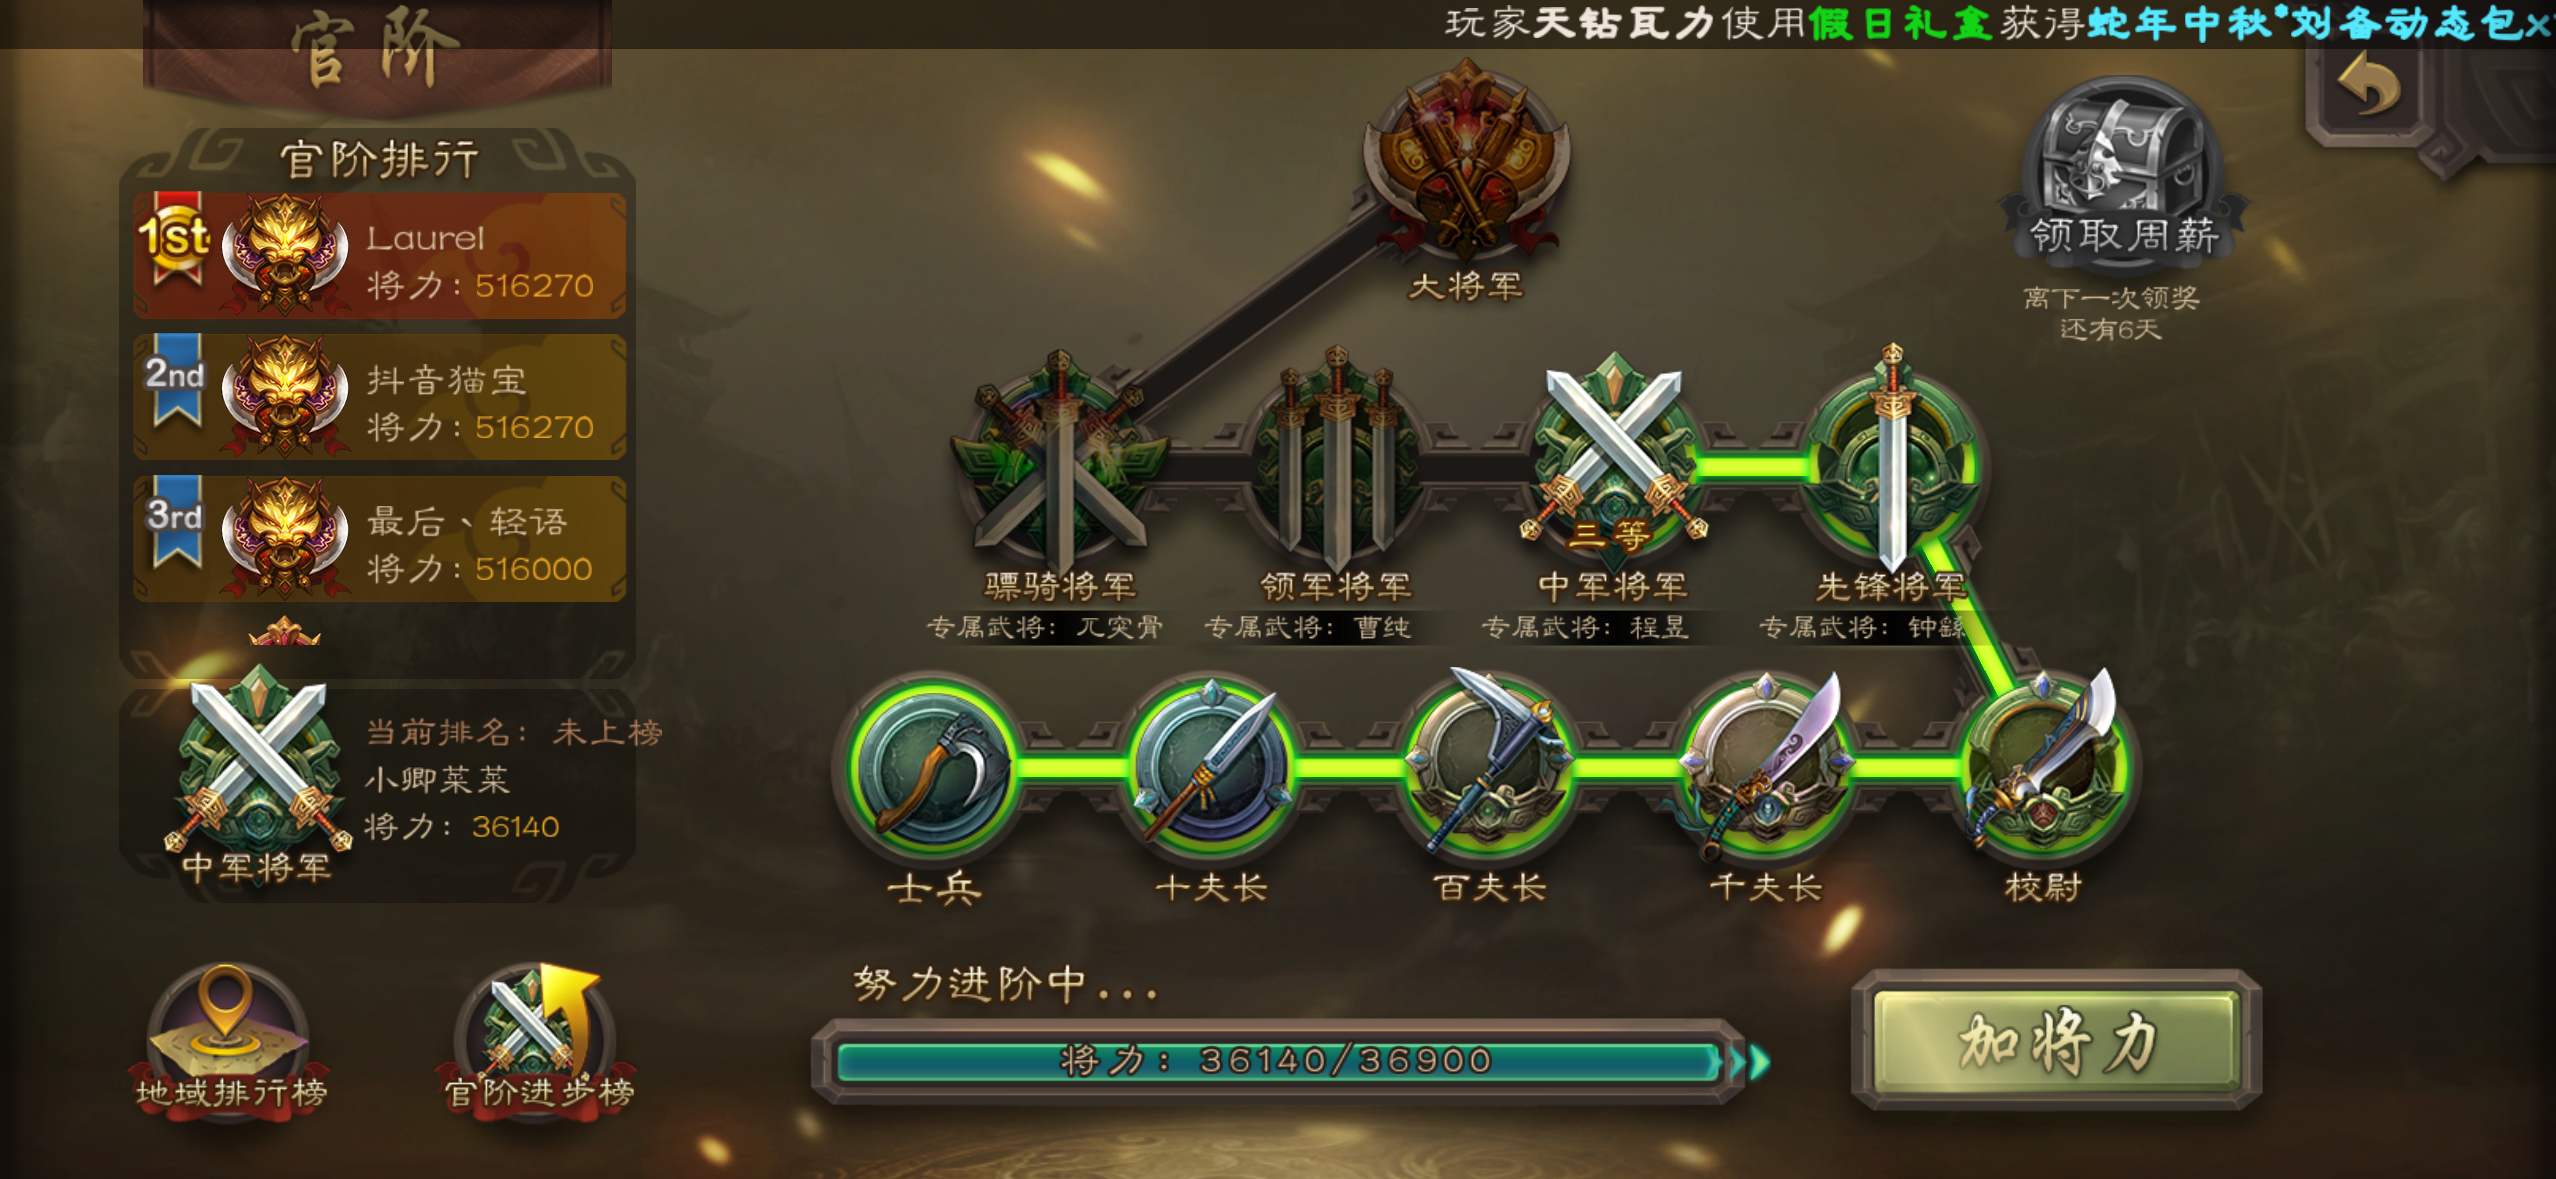This screenshot has width=2556, height=1179.
Task: Click the 加将力 button
Action: click(x=2056, y=1040)
